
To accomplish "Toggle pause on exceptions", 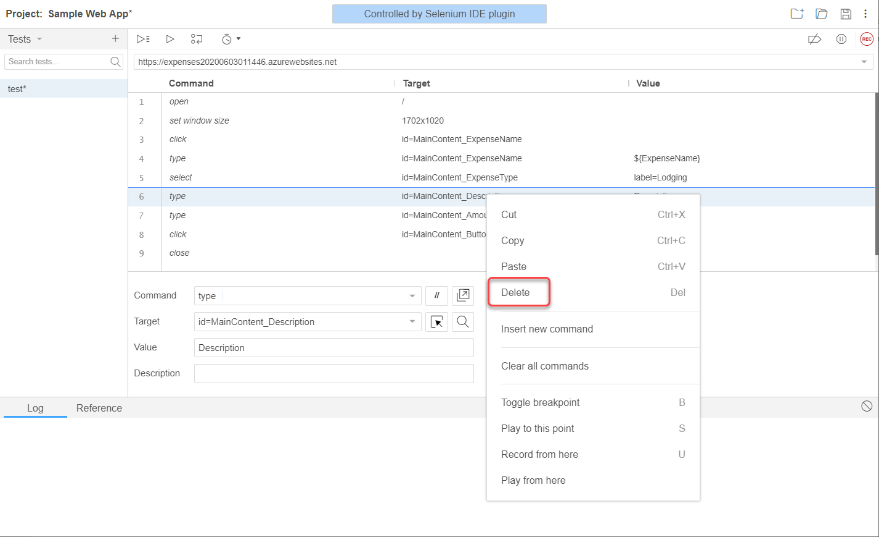I will tap(841, 39).
